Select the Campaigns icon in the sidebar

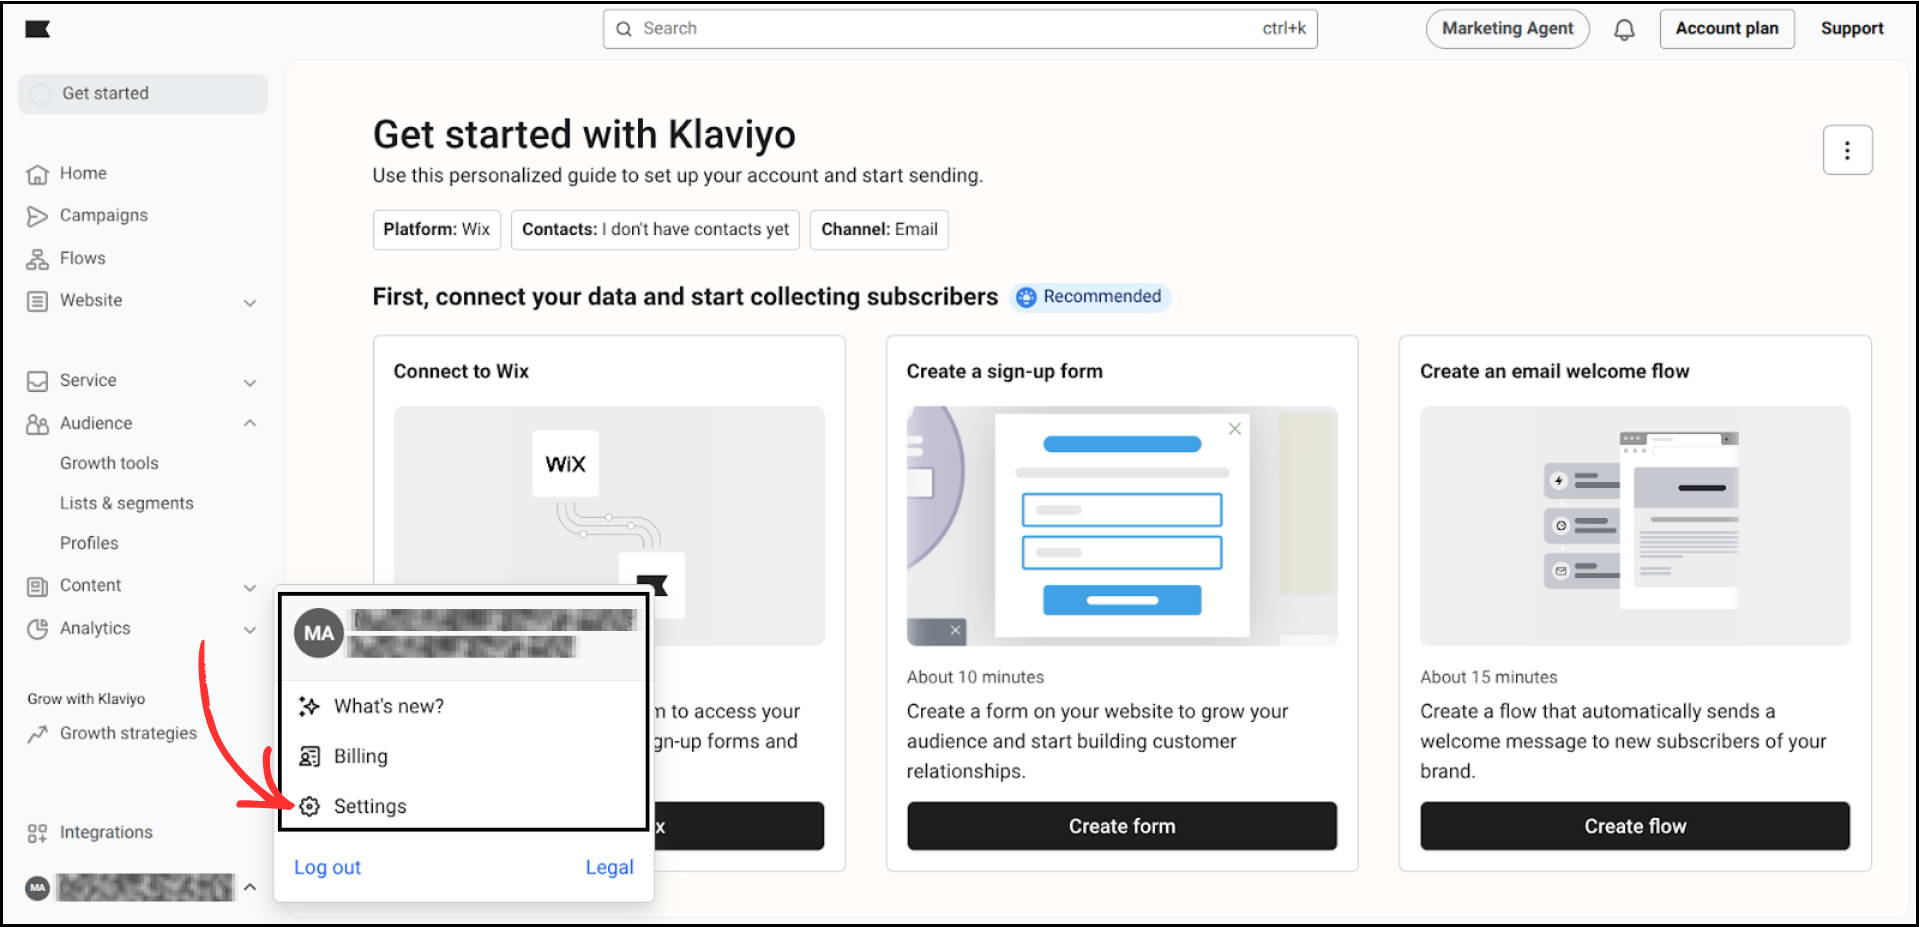tap(37, 215)
